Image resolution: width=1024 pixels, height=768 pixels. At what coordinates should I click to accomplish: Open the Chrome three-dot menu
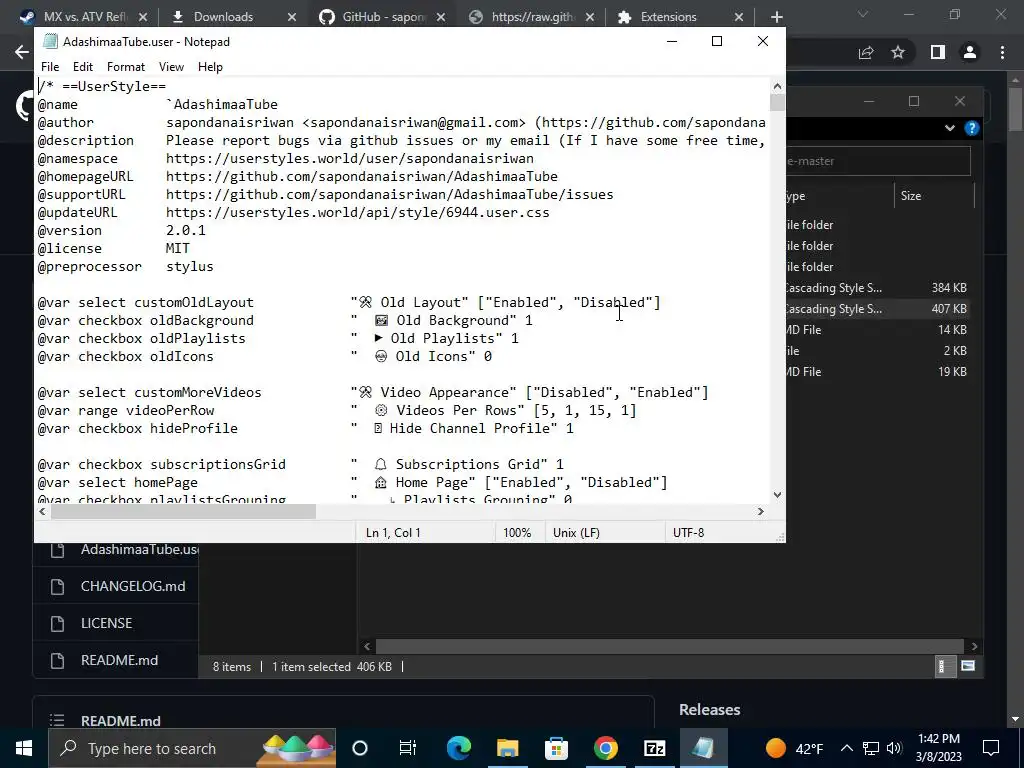coord(1002,52)
